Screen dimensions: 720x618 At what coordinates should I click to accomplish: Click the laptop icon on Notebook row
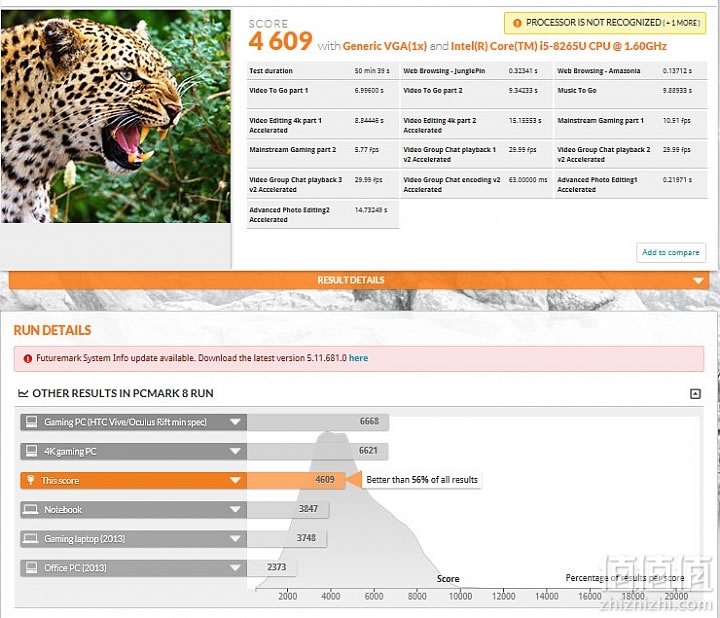coord(30,509)
